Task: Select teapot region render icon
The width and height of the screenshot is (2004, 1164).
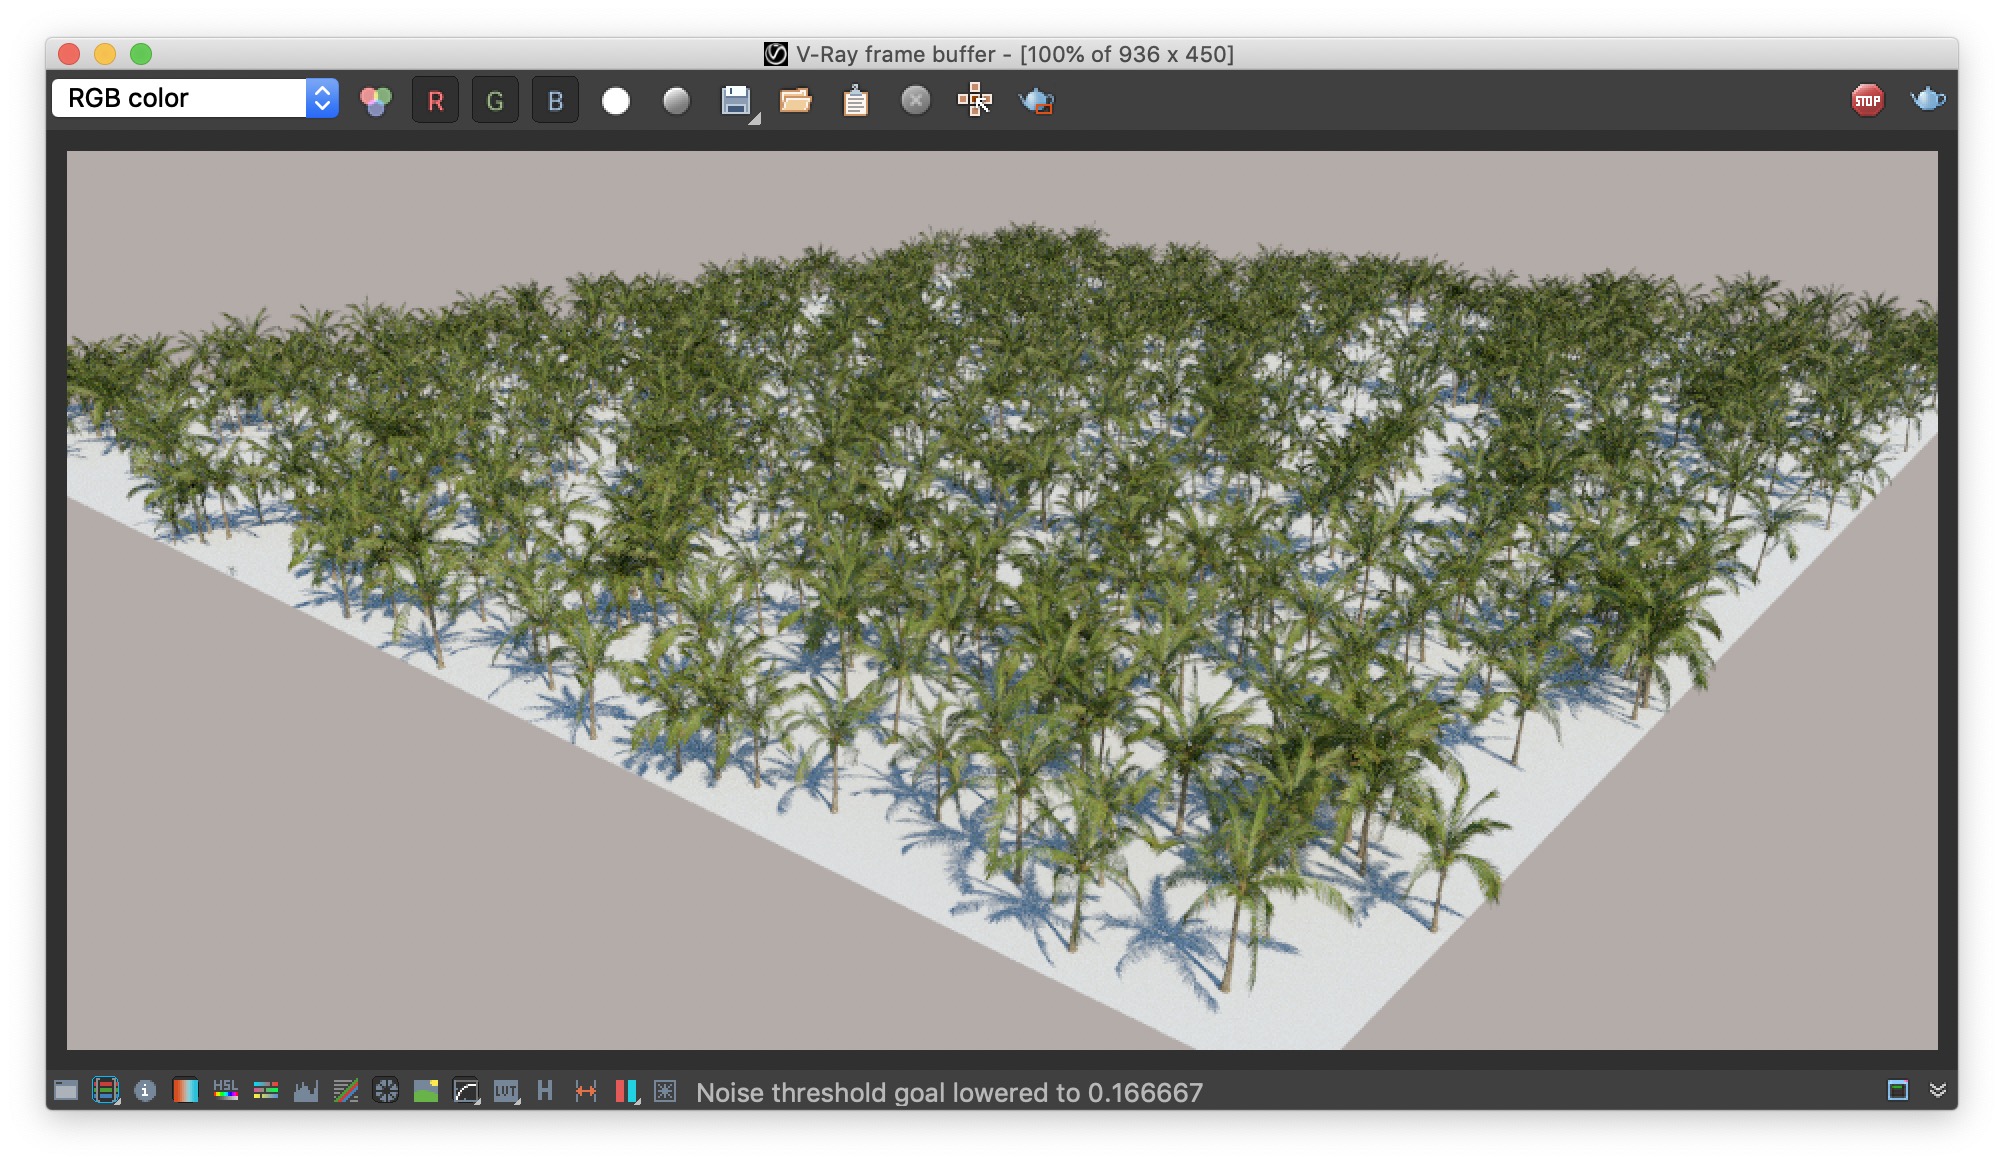Action: pos(1036,101)
